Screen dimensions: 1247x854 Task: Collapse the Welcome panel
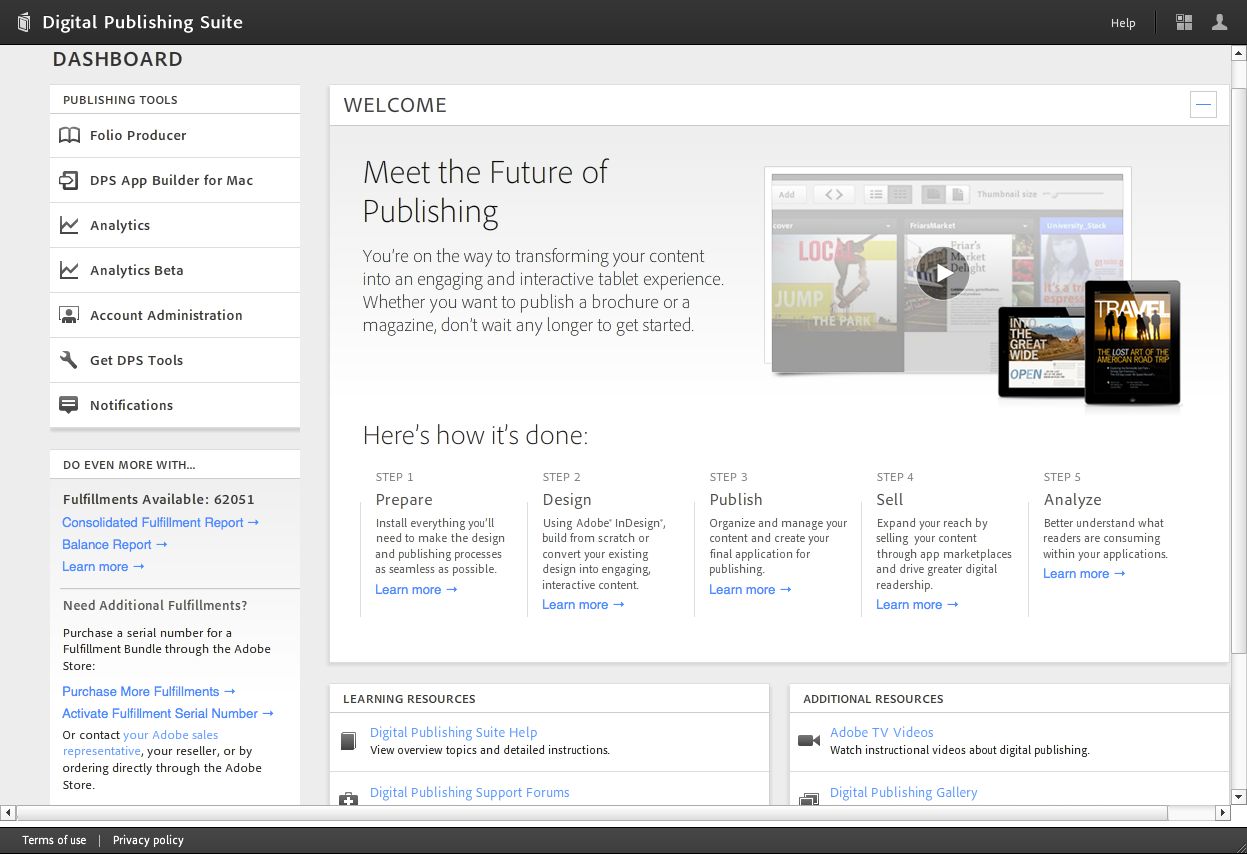click(1203, 104)
